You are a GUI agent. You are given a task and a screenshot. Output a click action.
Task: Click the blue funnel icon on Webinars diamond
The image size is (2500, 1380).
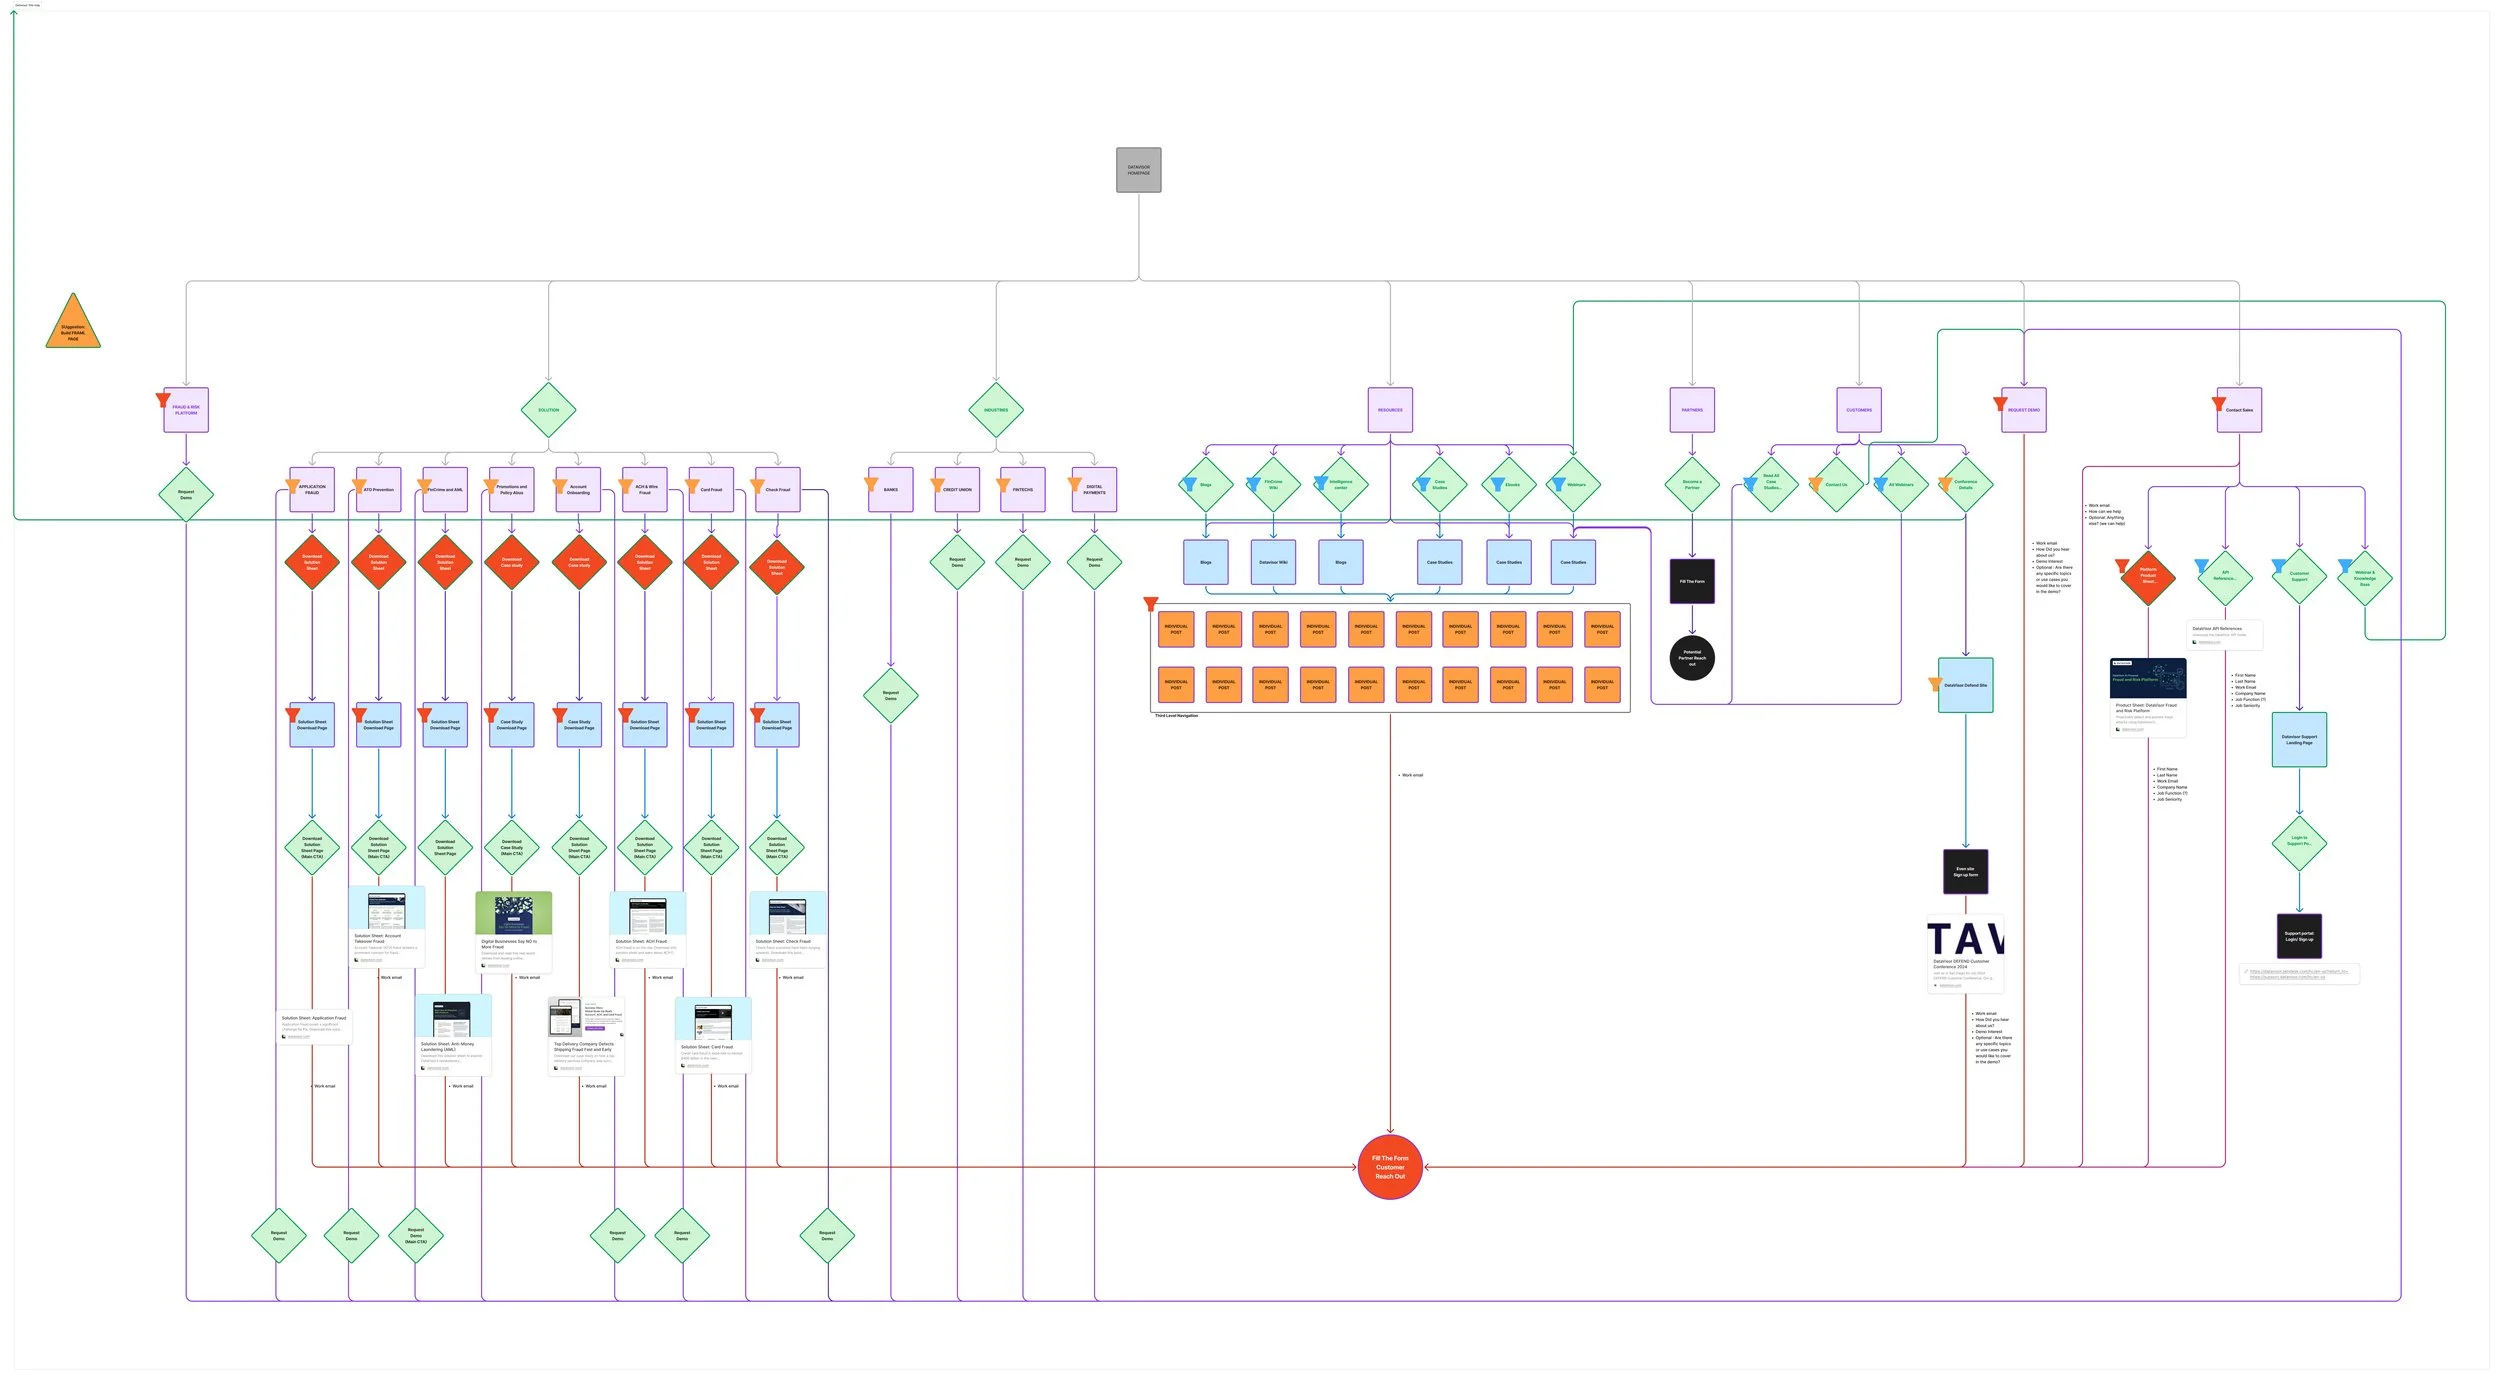click(x=1558, y=485)
